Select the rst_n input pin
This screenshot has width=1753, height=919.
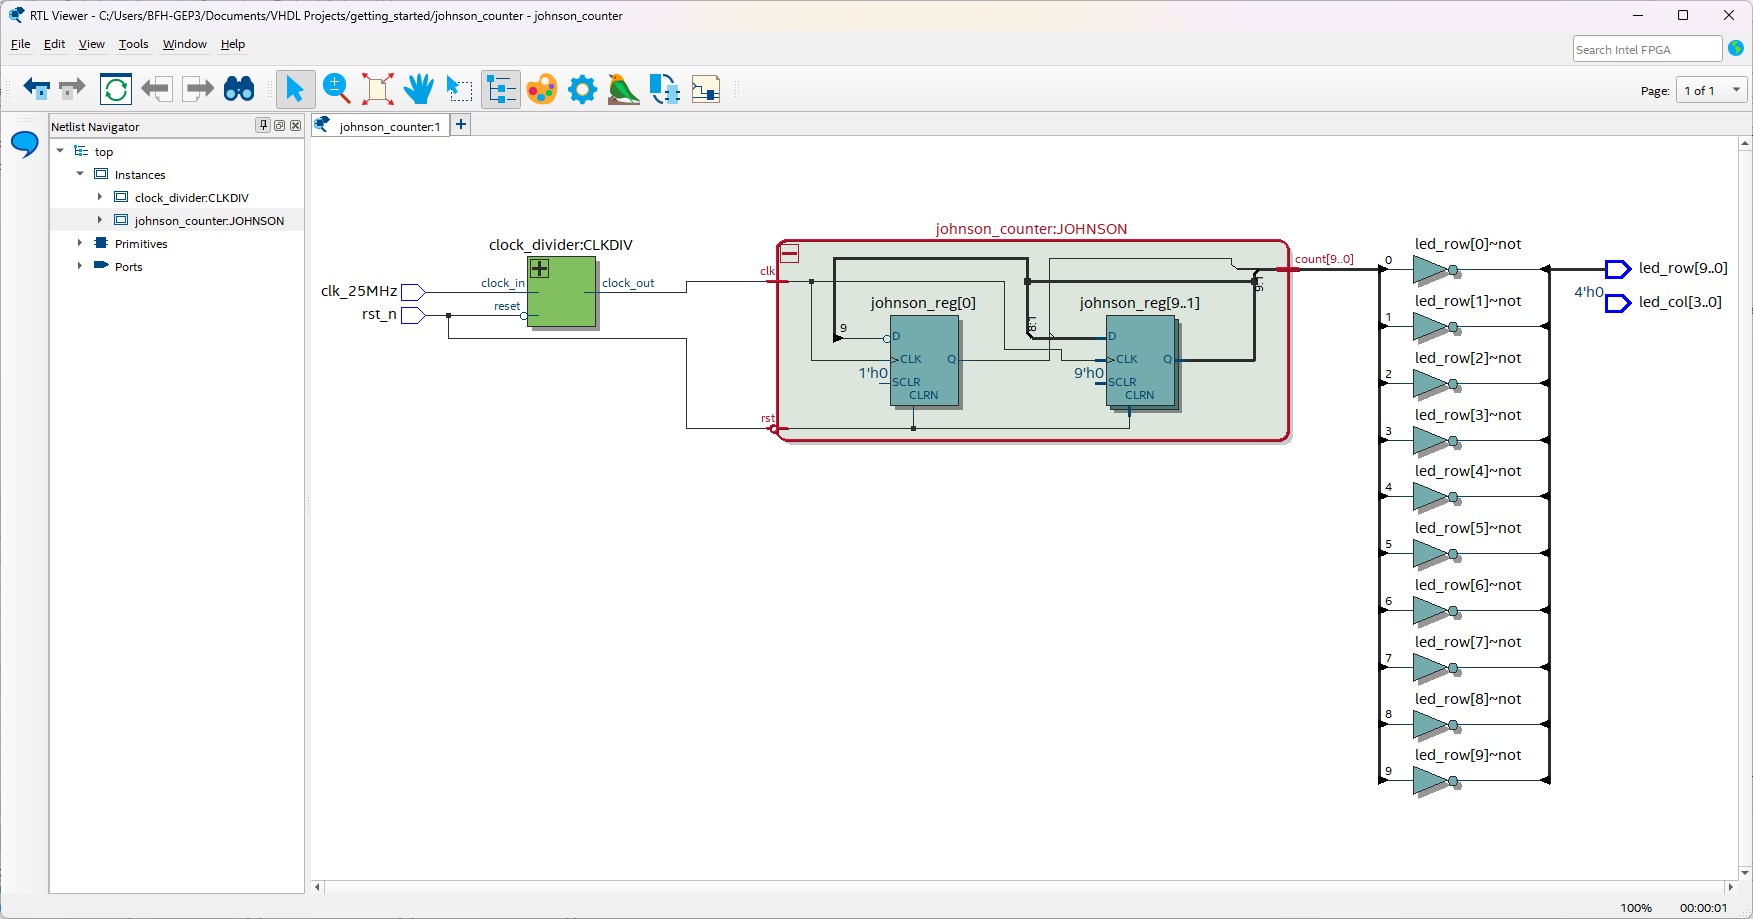click(x=413, y=315)
